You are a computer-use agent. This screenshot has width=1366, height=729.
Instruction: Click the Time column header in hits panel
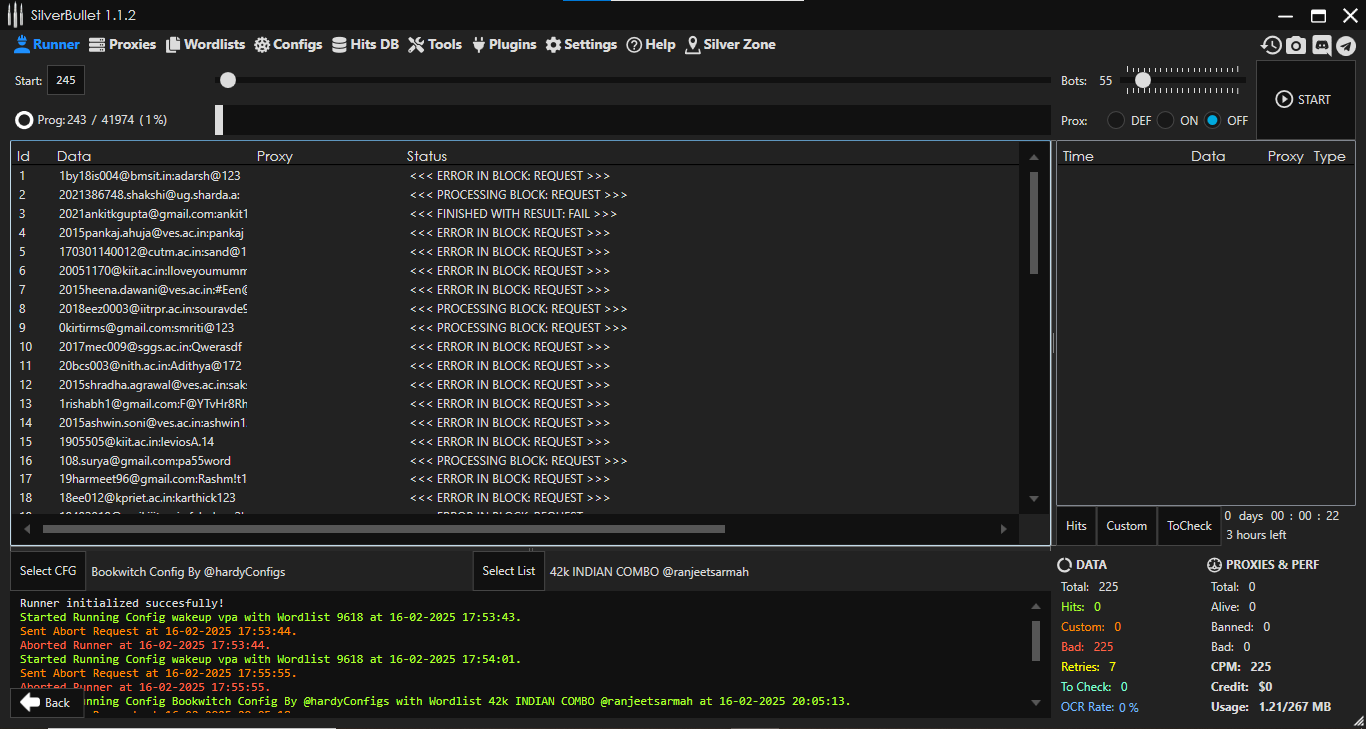point(1078,156)
